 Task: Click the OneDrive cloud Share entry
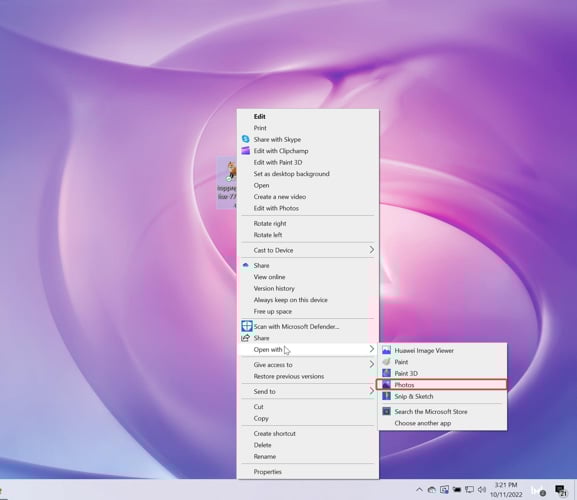tap(308, 265)
